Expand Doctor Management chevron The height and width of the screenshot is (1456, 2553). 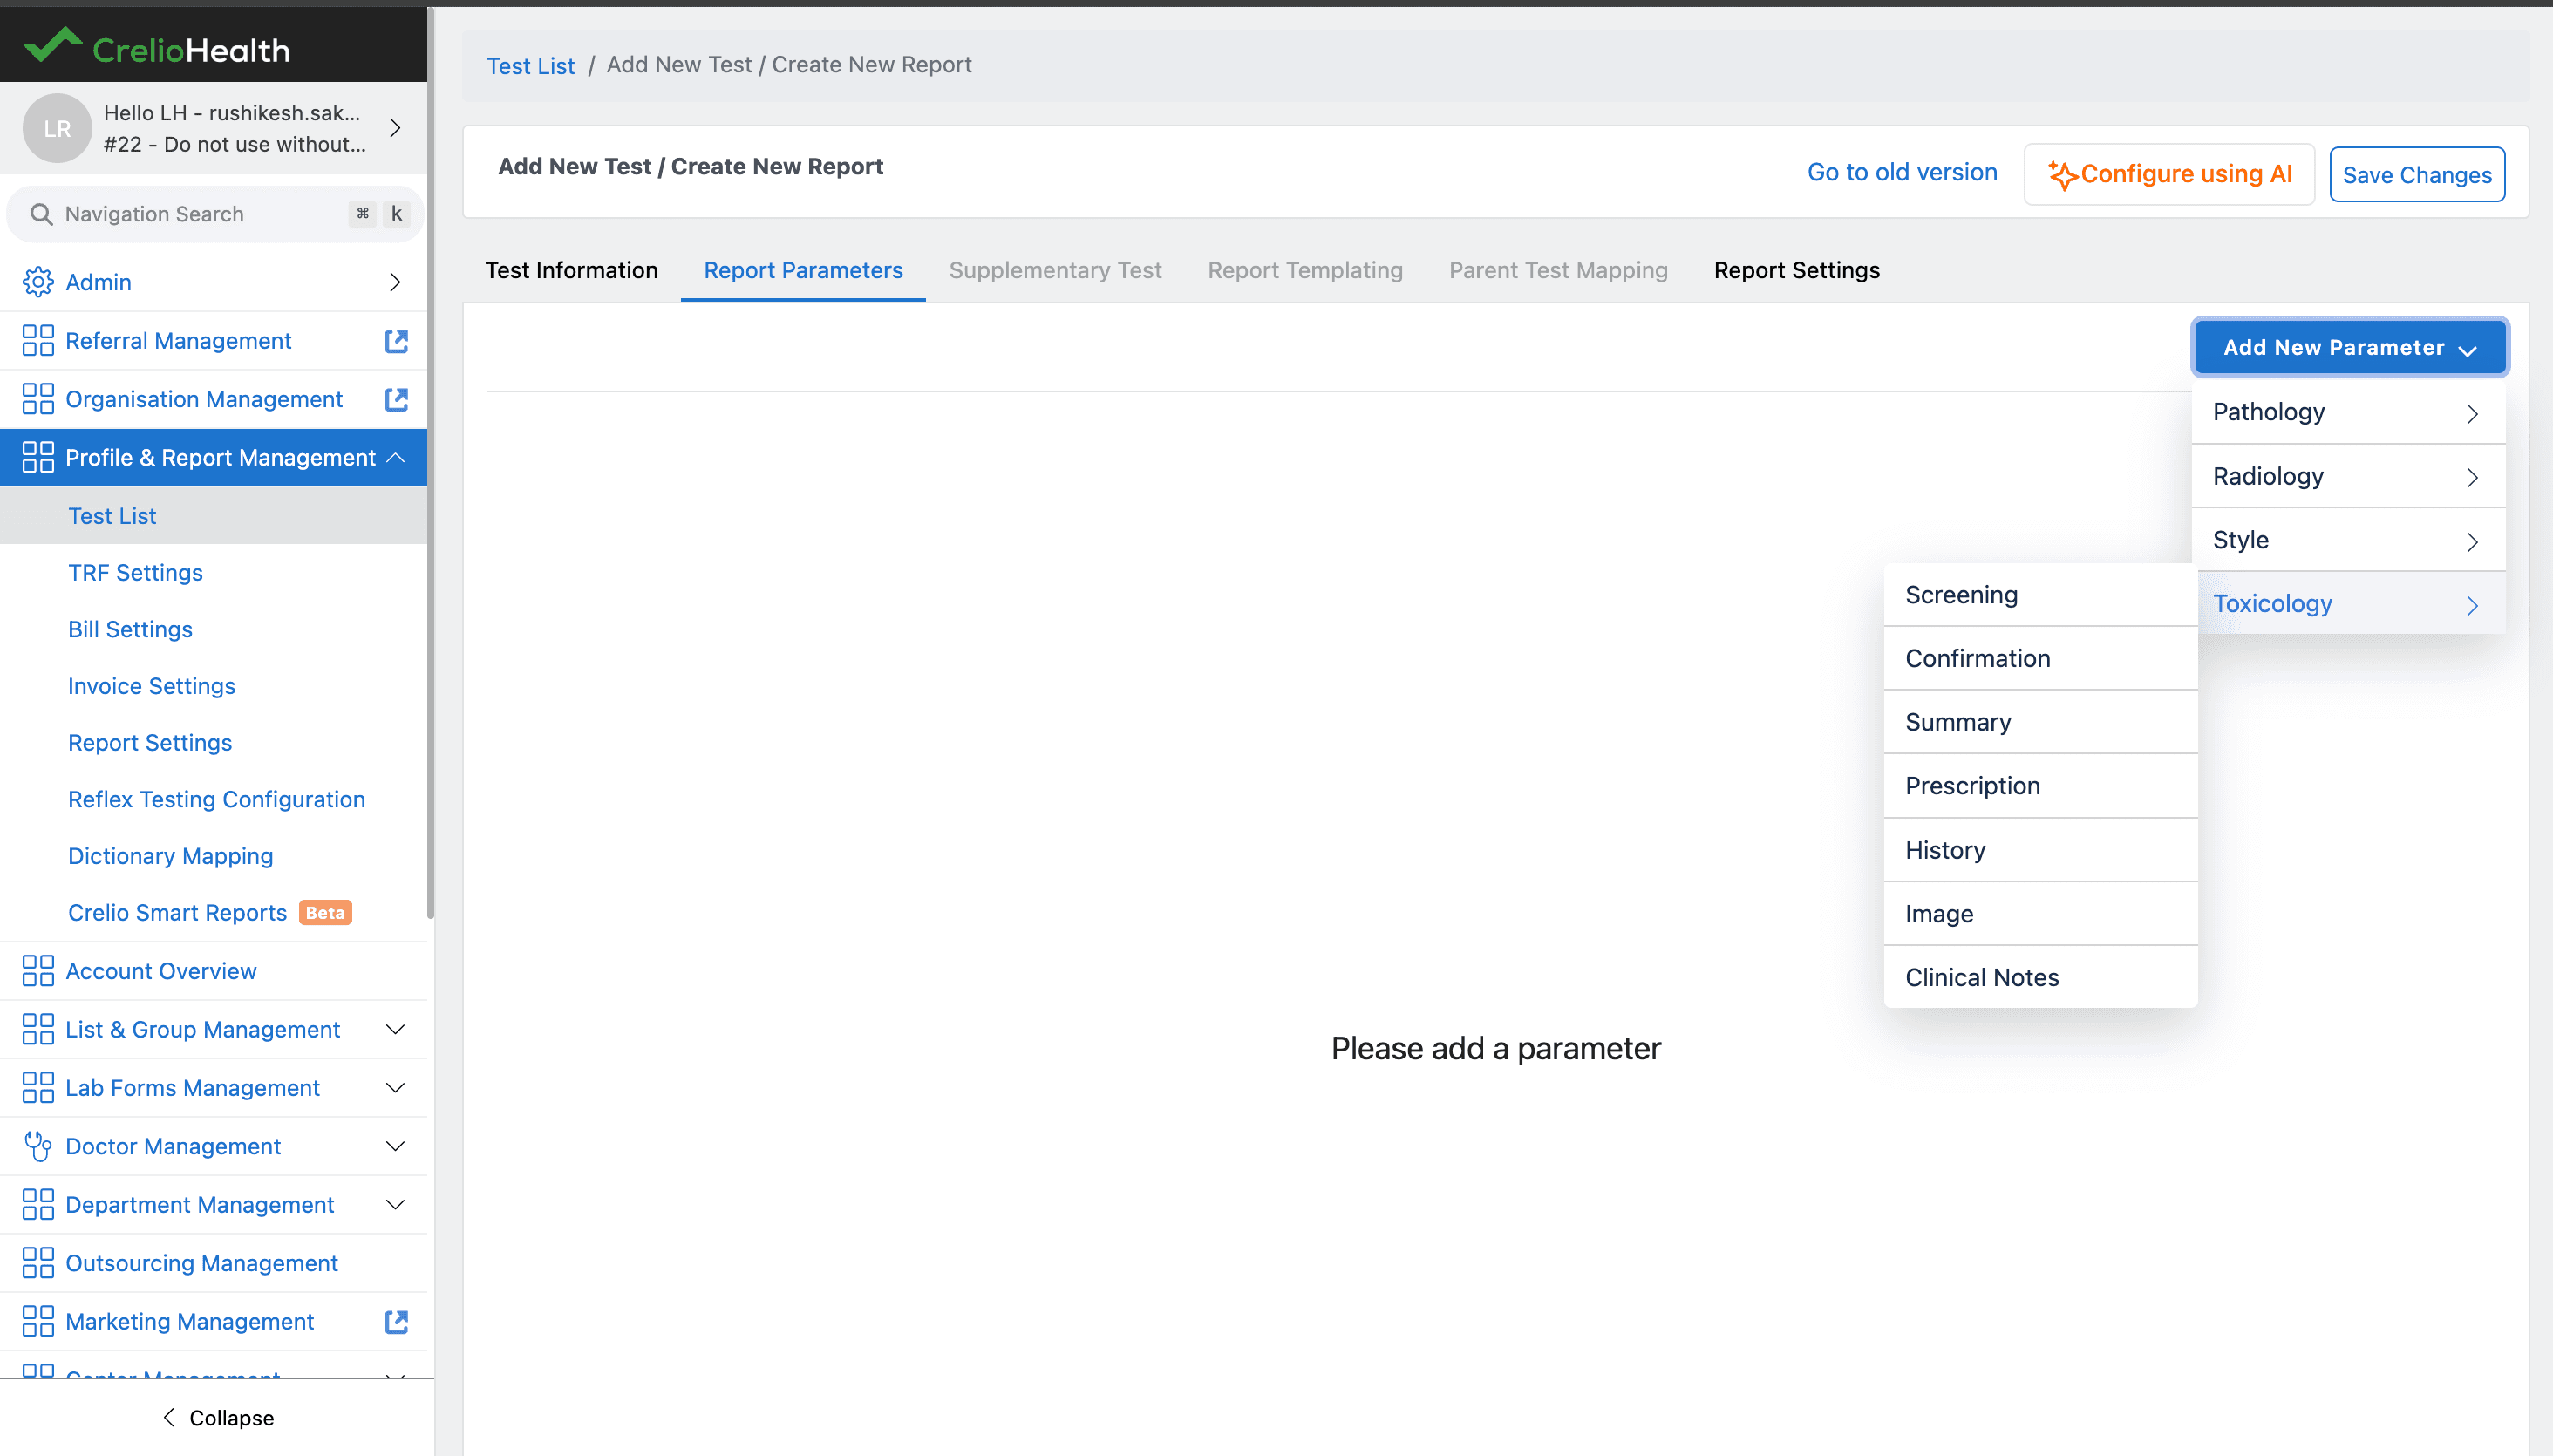(396, 1146)
